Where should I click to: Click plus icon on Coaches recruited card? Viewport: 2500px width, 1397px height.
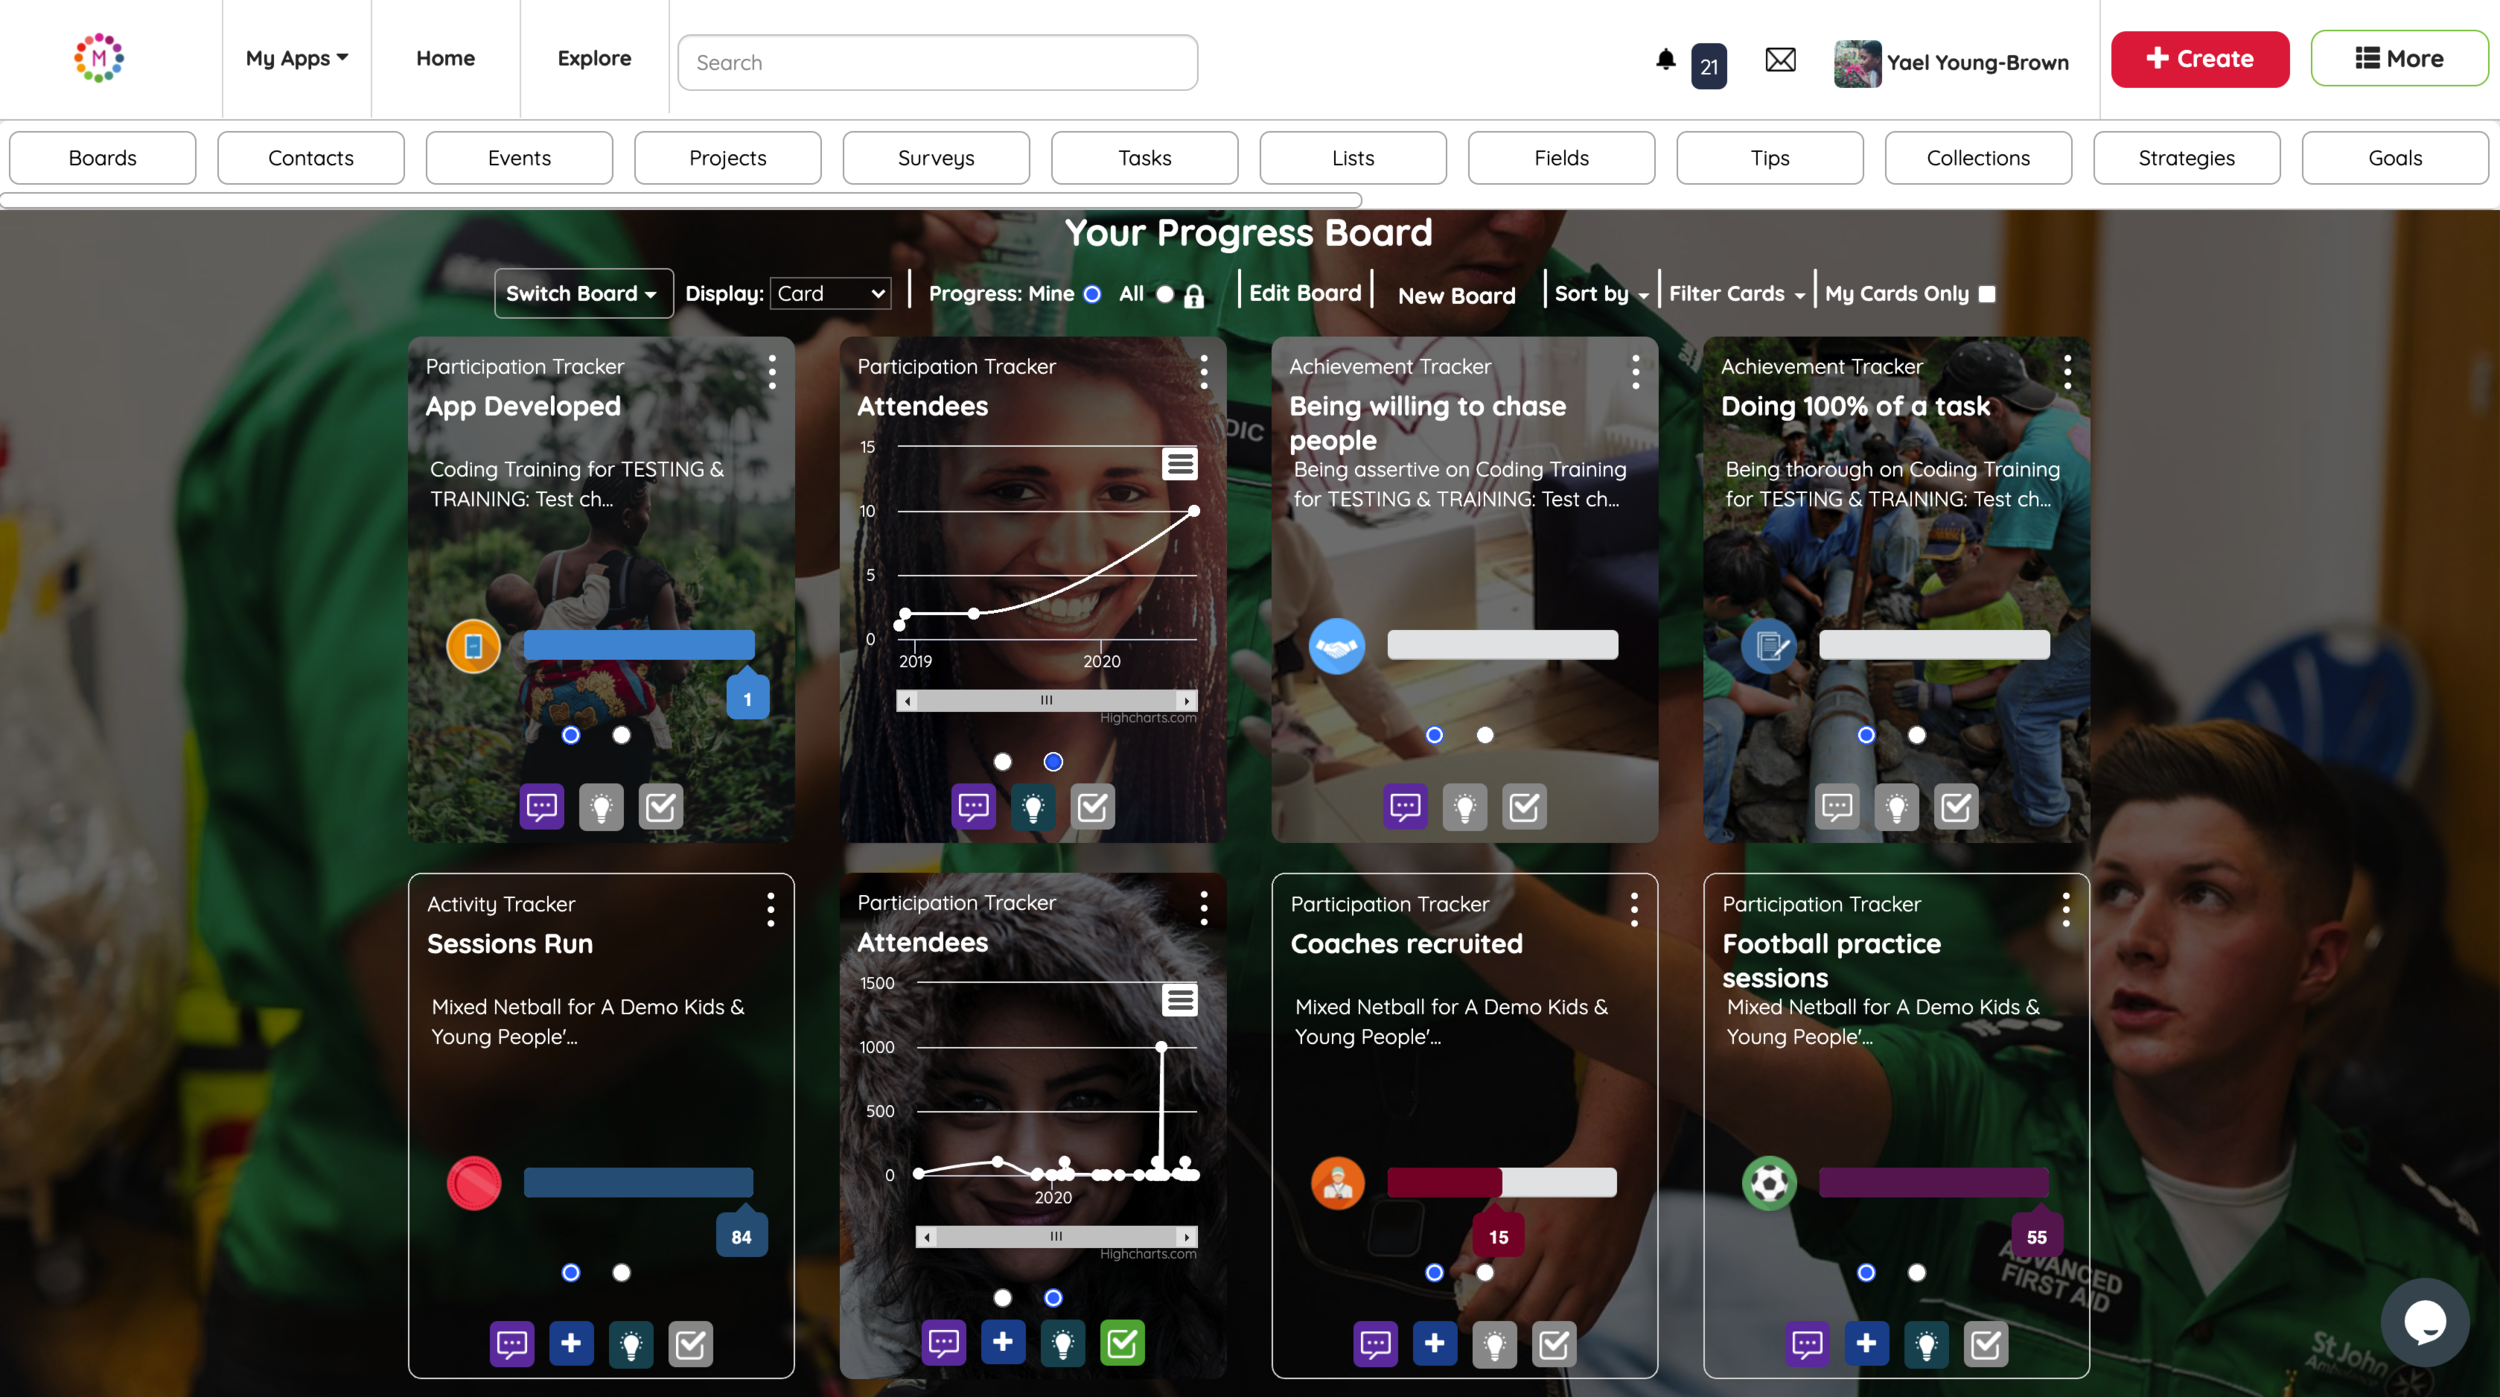(x=1434, y=1343)
